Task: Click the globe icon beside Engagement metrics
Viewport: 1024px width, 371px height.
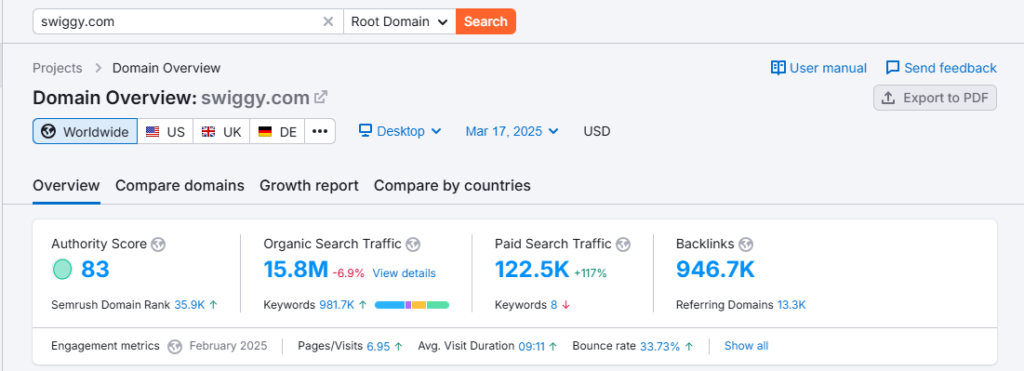Action: 174,346
